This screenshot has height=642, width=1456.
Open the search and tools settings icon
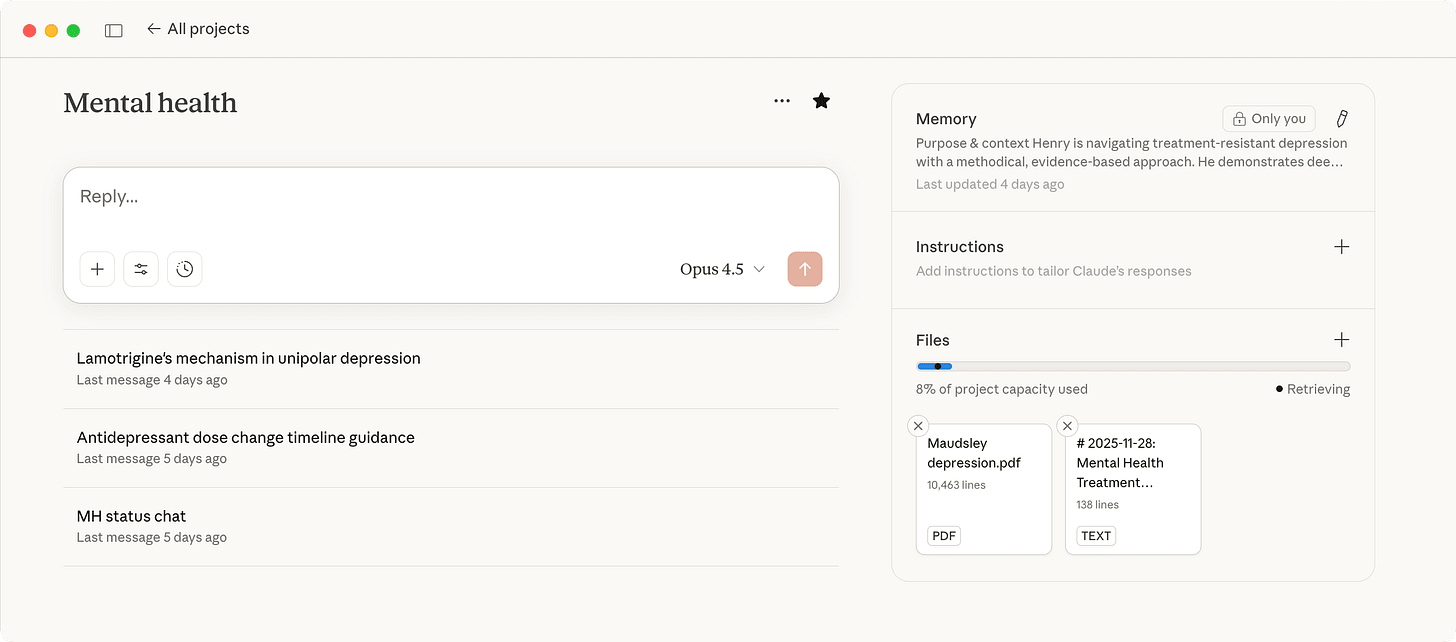click(x=141, y=269)
